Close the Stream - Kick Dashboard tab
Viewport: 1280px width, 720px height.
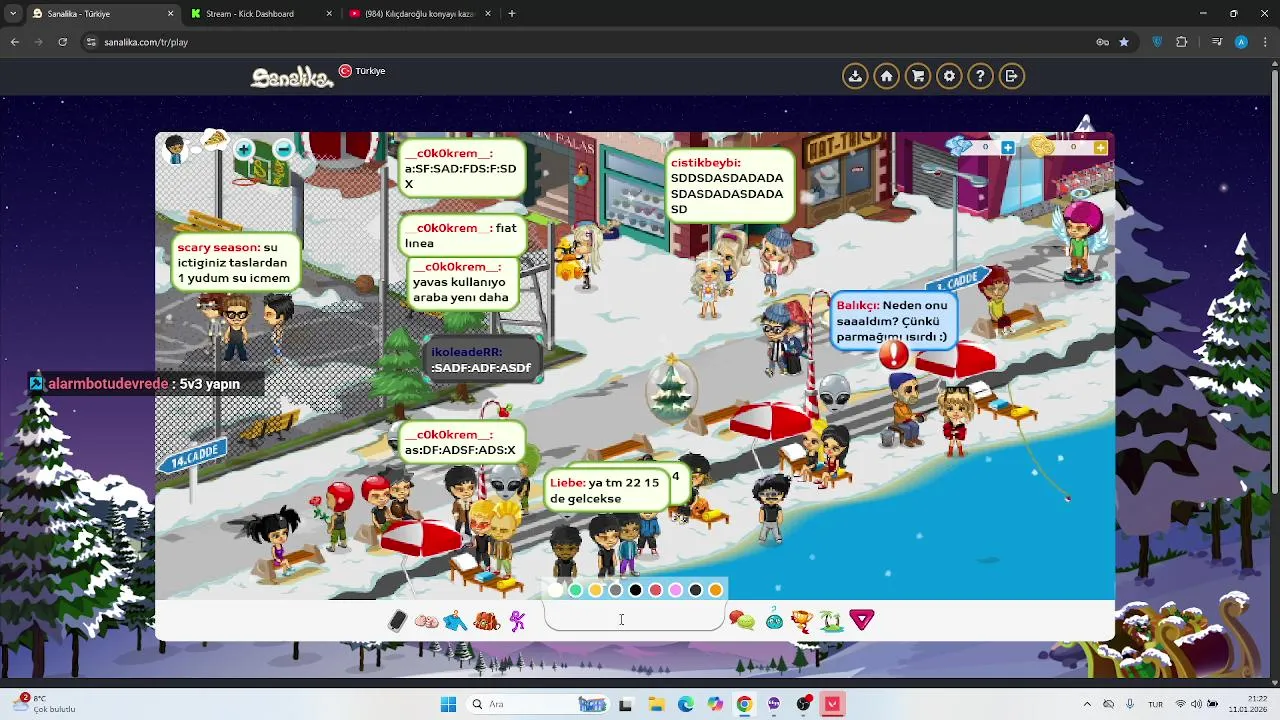pos(329,14)
